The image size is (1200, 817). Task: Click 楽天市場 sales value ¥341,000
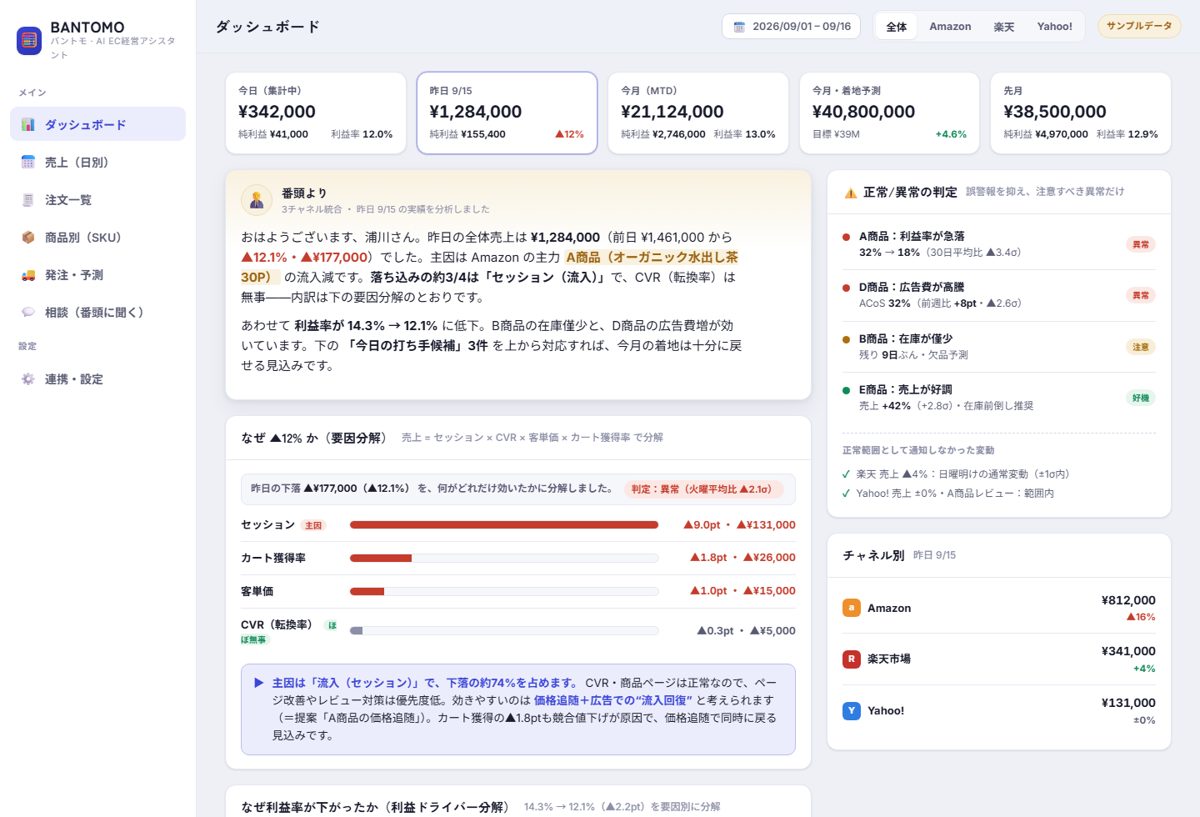point(1128,651)
